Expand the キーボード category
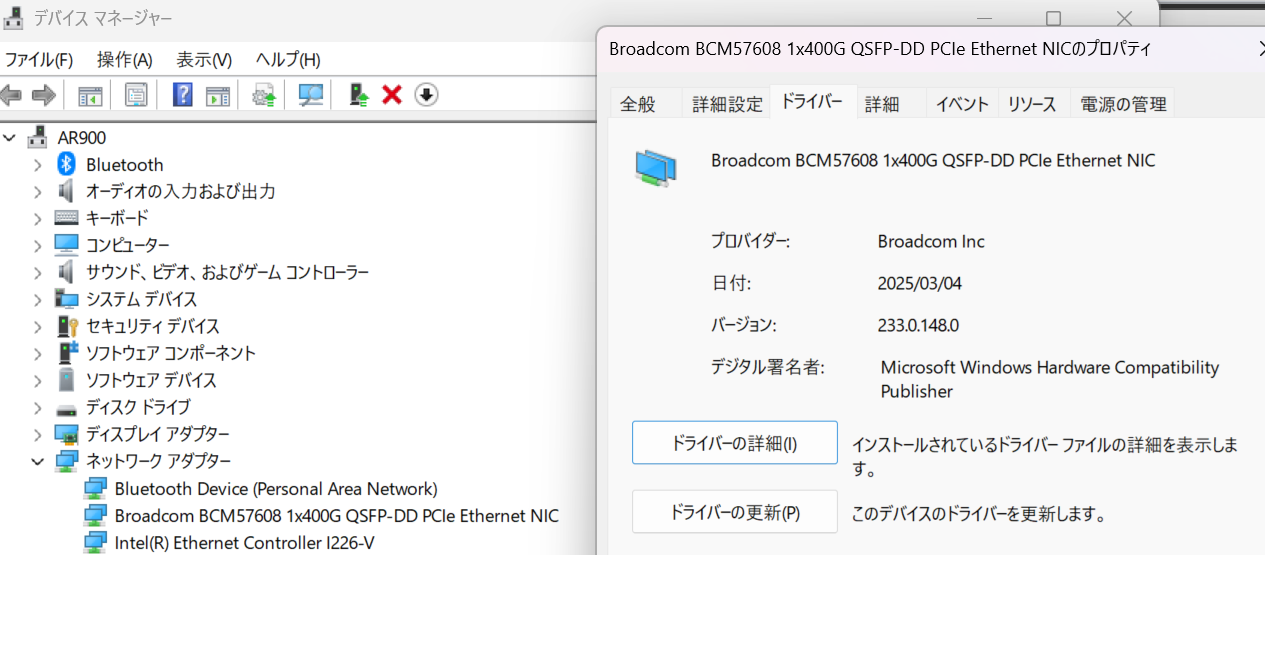Image resolution: width=1265 pixels, height=648 pixels. (37, 218)
